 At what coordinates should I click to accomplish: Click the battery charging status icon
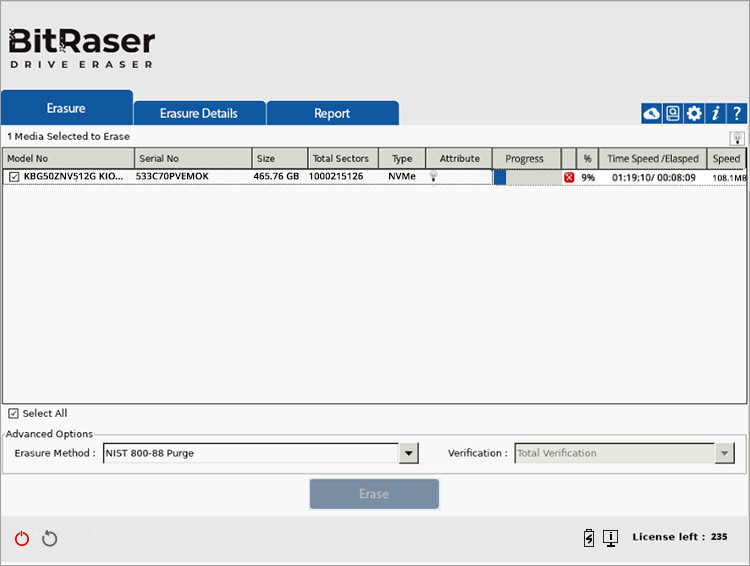589,538
